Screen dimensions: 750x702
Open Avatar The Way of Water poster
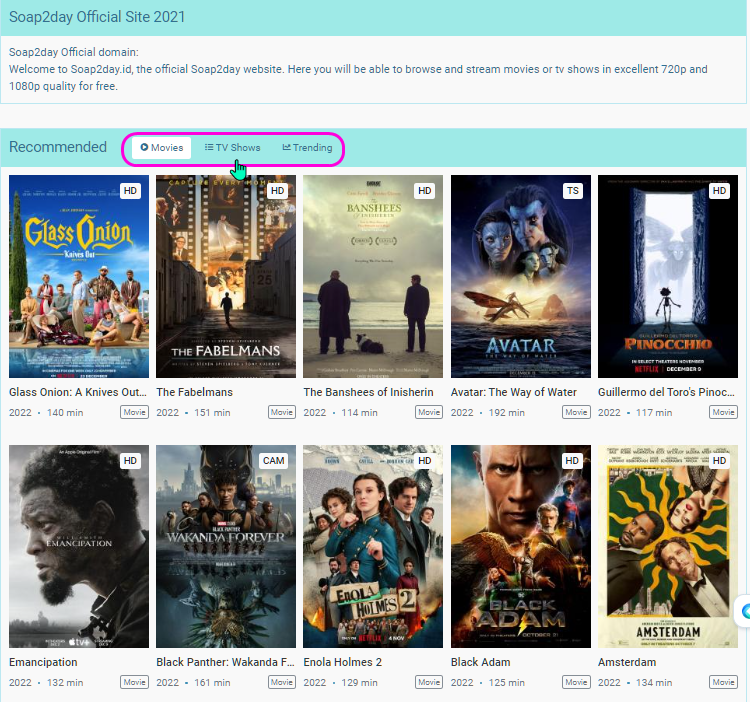[521, 276]
